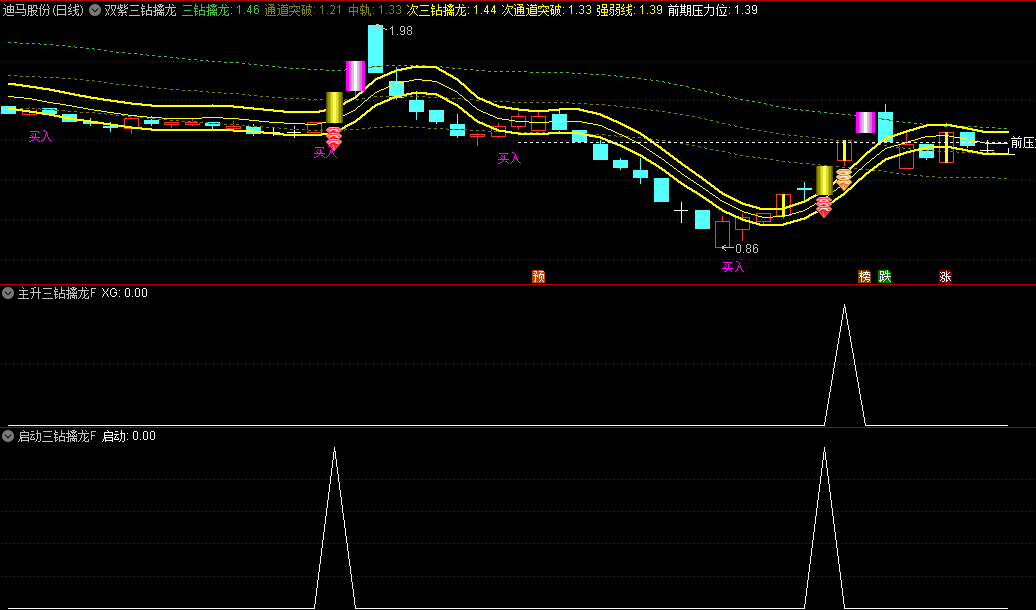Expand the 启动三钻擒龙F indicator panel menu
The image size is (1036, 610).
click(9, 436)
